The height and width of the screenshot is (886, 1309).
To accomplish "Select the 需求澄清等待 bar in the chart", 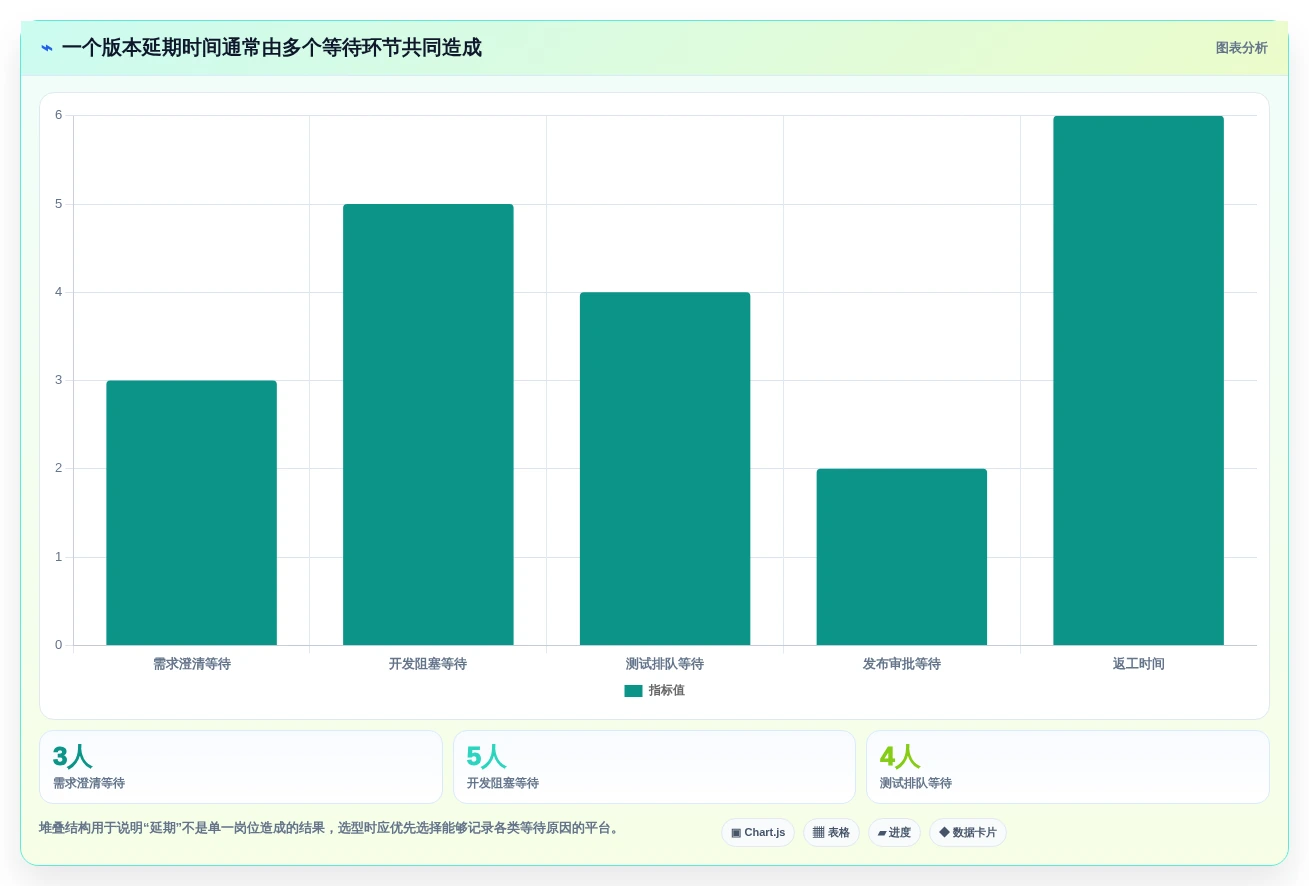I will [191, 513].
